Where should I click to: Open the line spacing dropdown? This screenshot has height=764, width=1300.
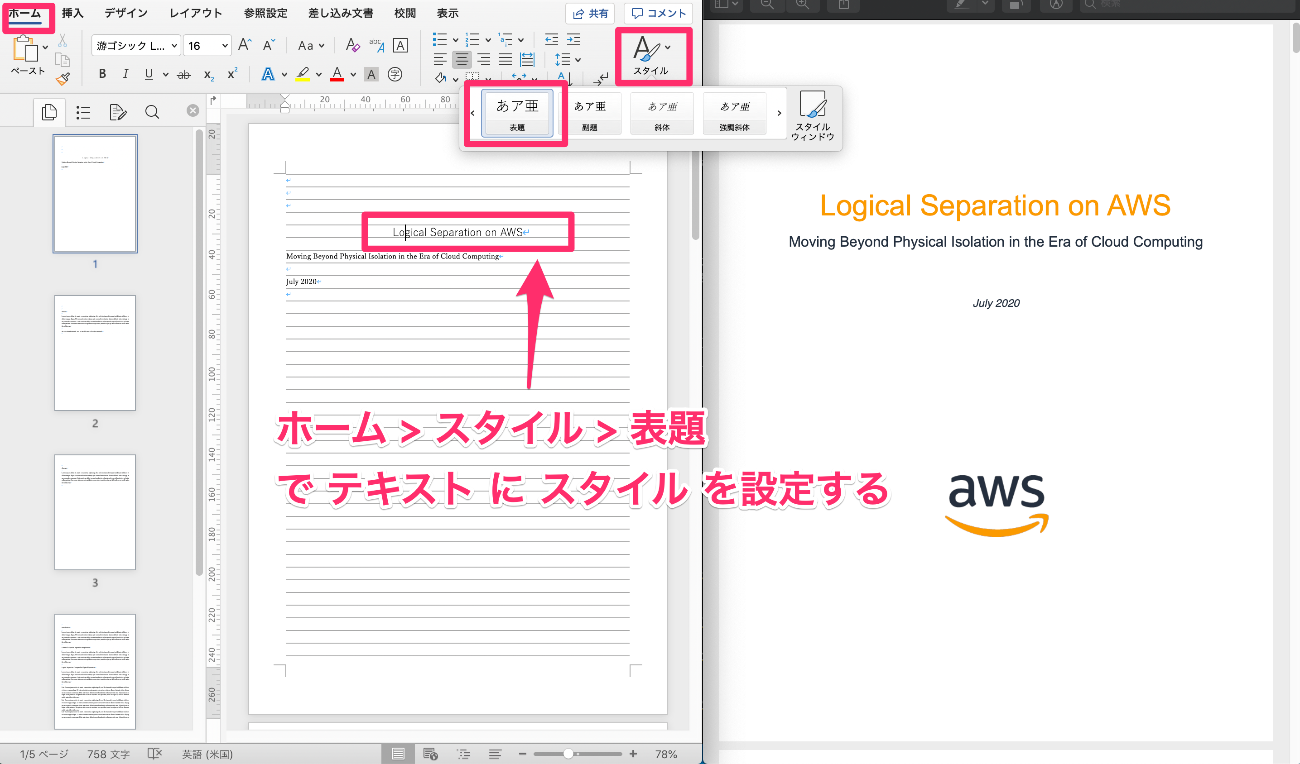[567, 59]
